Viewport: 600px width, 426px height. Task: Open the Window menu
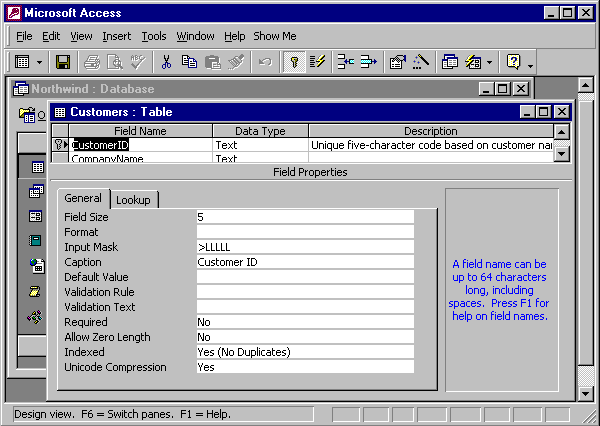195,36
